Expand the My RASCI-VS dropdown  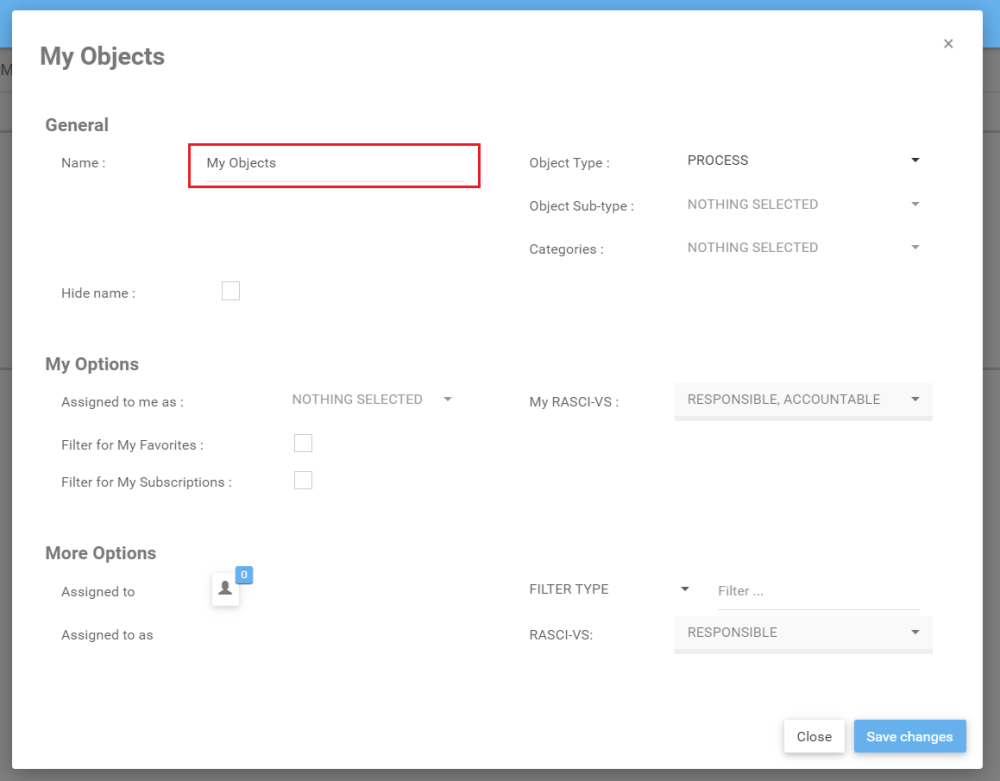802,400
